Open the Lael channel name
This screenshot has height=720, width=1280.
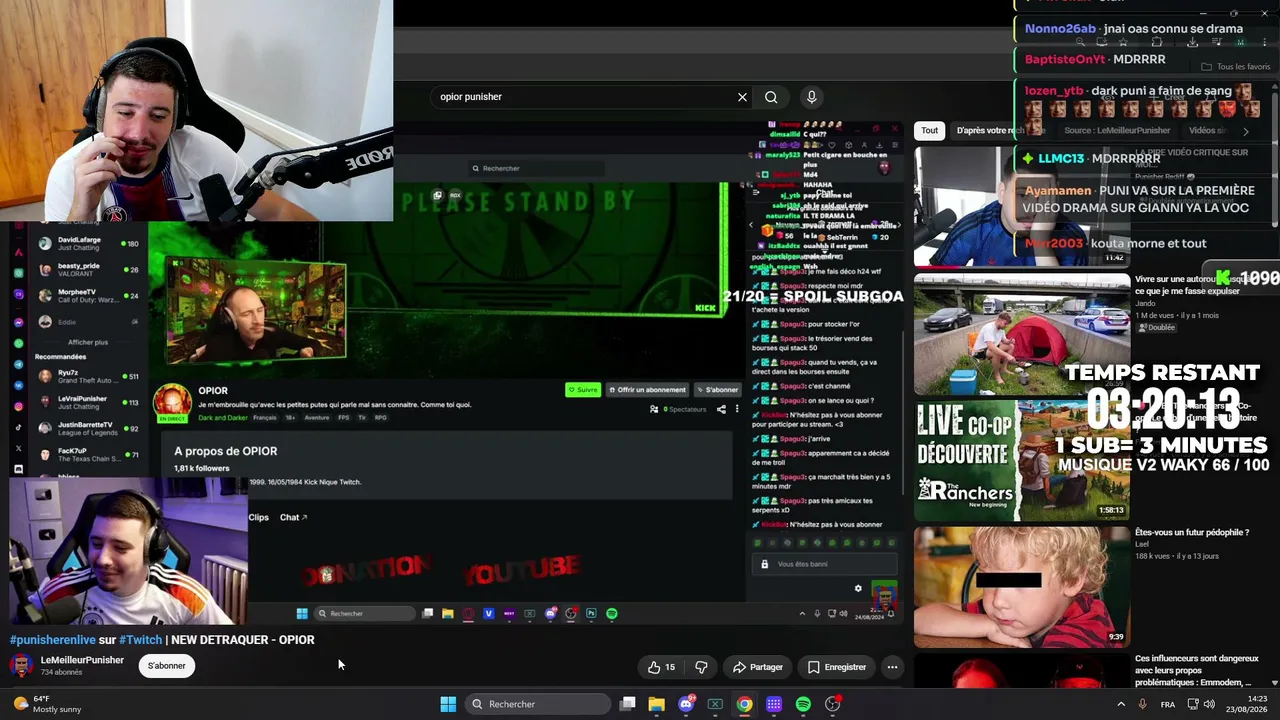pos(1144,545)
